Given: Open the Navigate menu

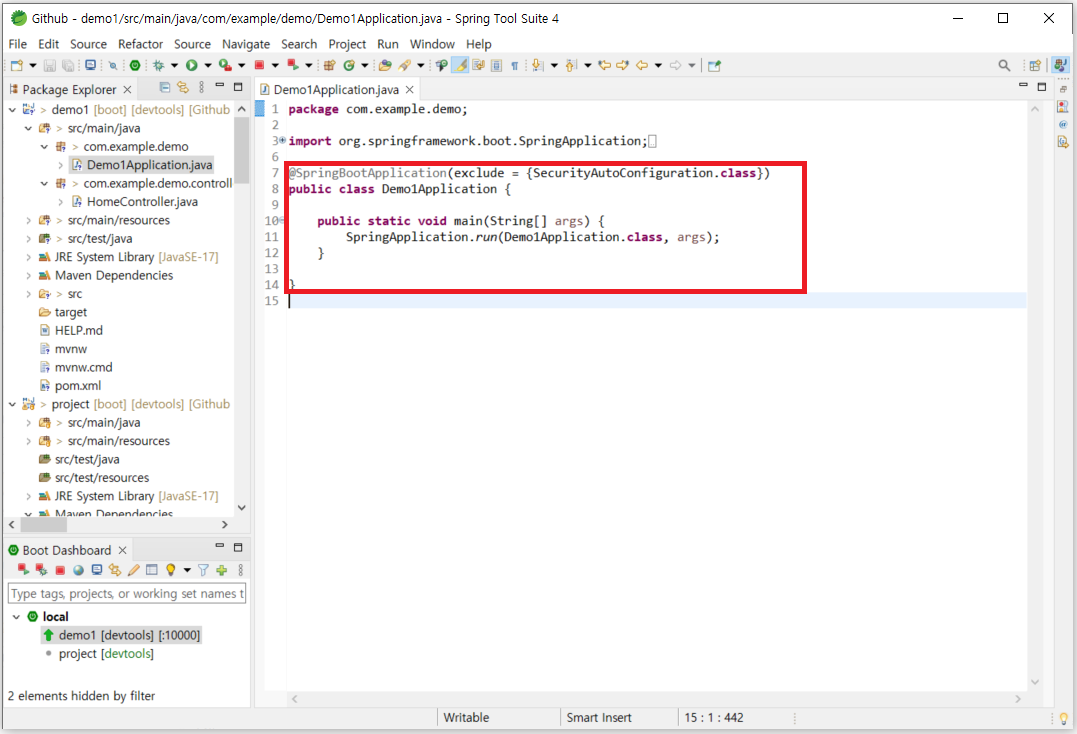Looking at the screenshot, I should (246, 44).
